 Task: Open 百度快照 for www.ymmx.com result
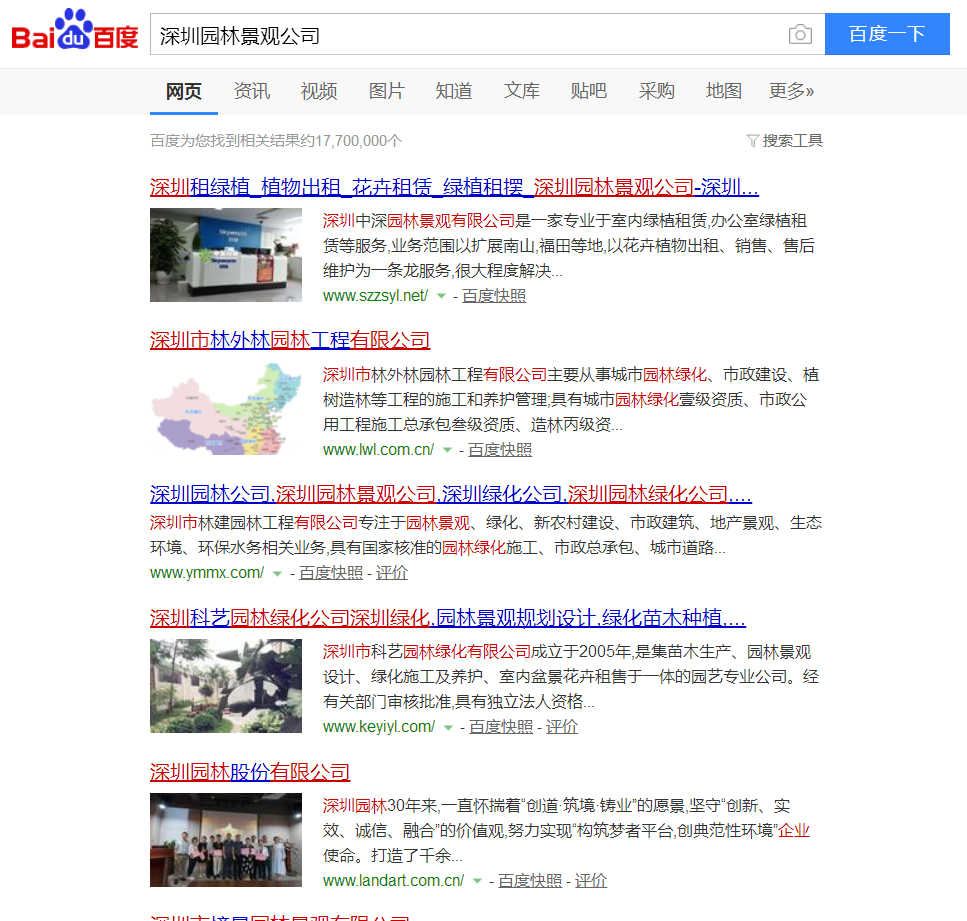pyautogui.click(x=331, y=572)
